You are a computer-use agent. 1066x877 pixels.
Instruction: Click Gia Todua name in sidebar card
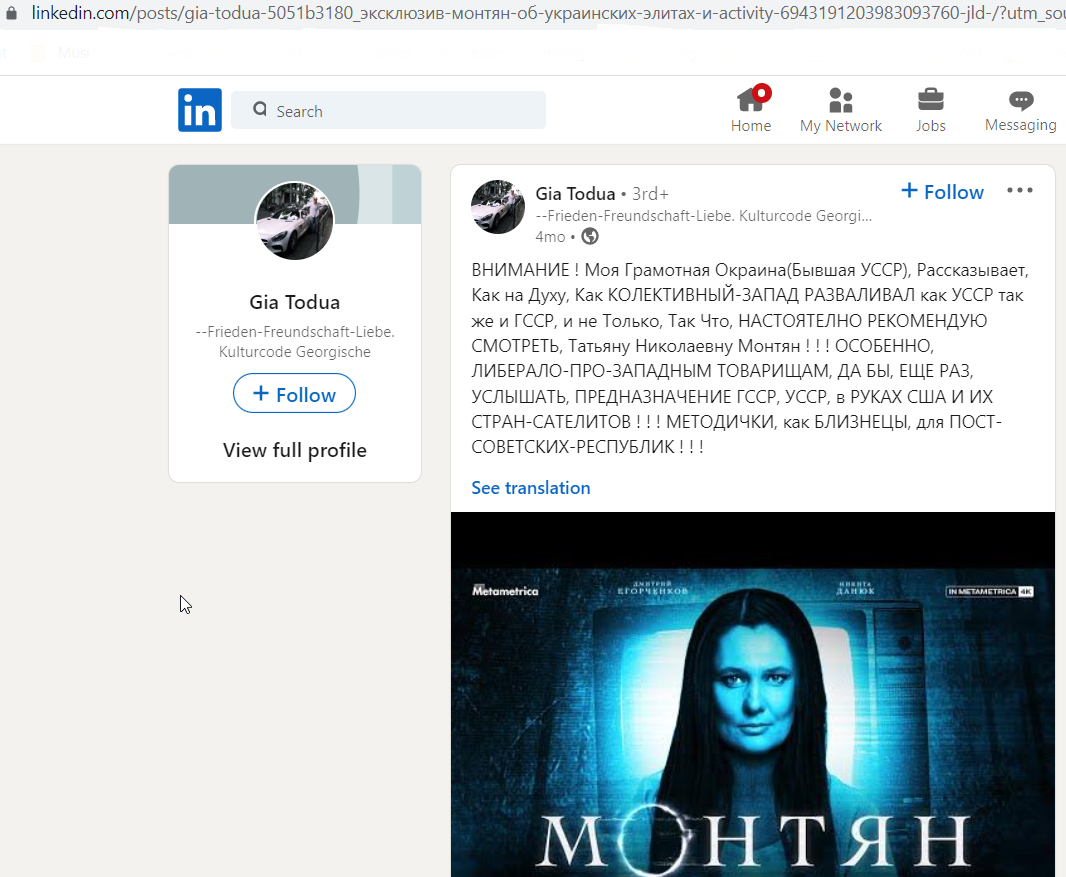pyautogui.click(x=294, y=303)
